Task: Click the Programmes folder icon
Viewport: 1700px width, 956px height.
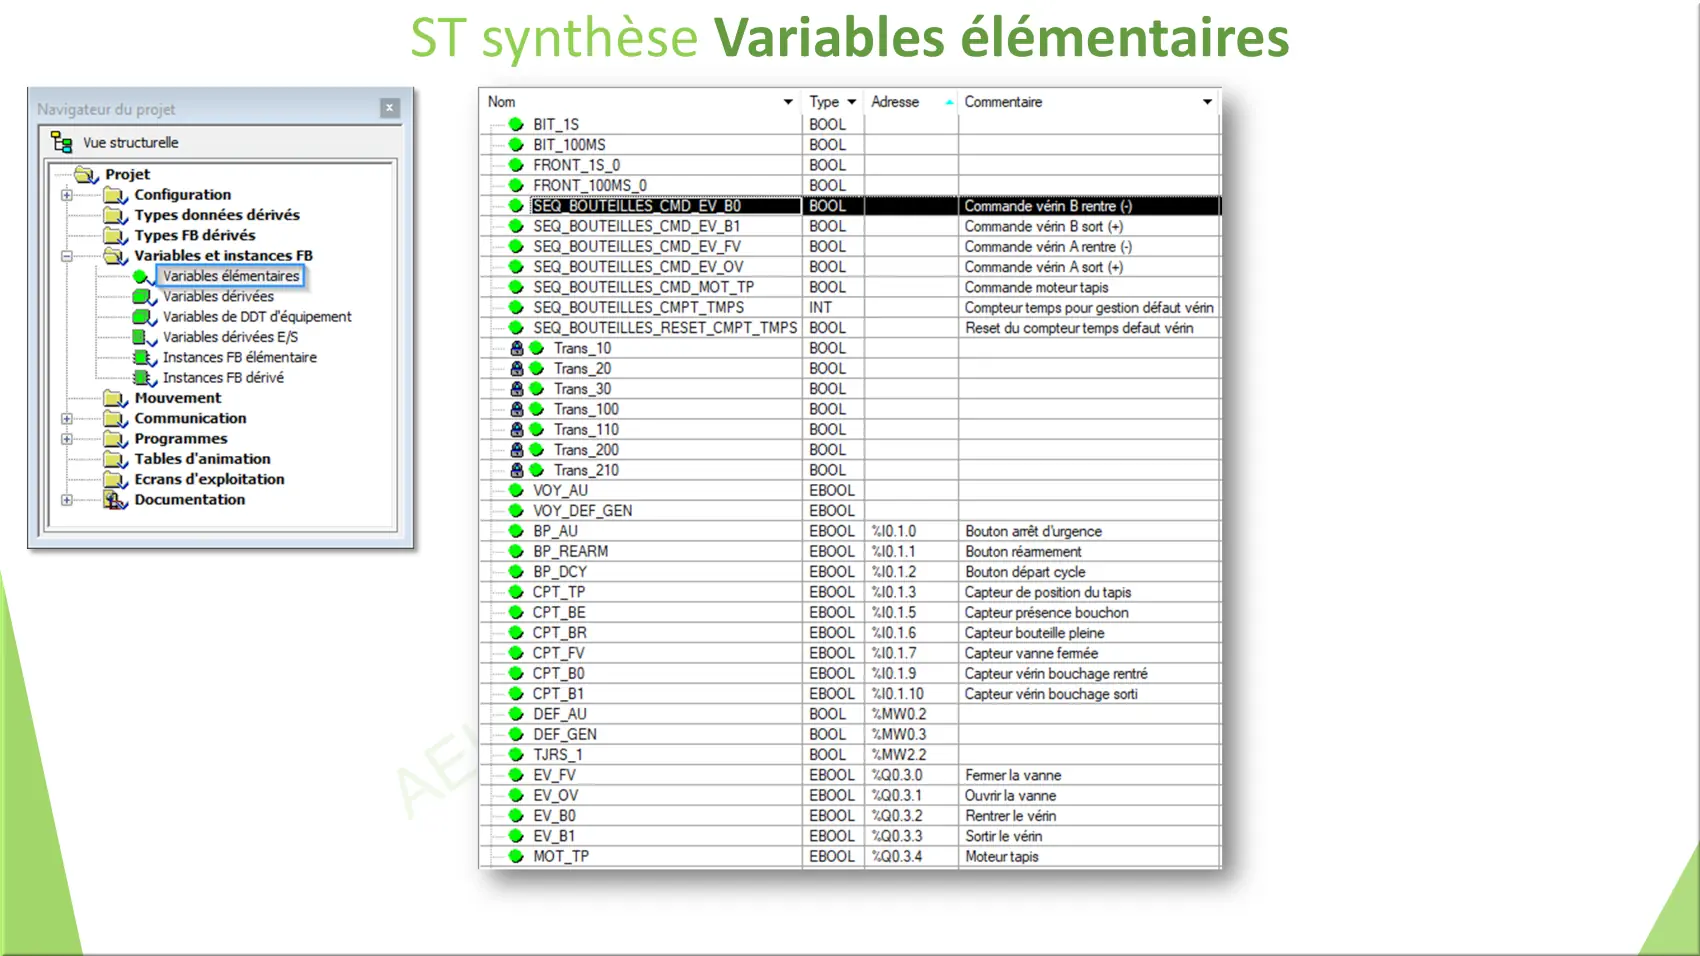Action: point(115,439)
